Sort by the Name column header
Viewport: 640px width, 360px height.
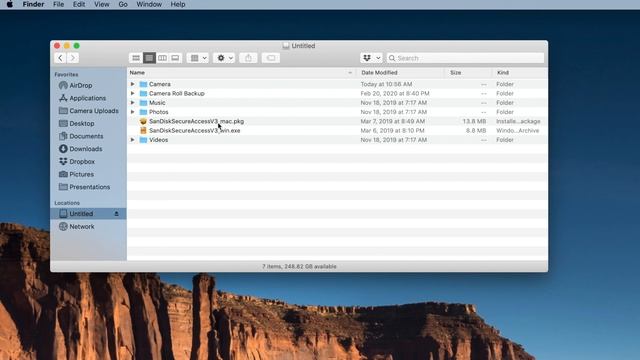(242, 73)
